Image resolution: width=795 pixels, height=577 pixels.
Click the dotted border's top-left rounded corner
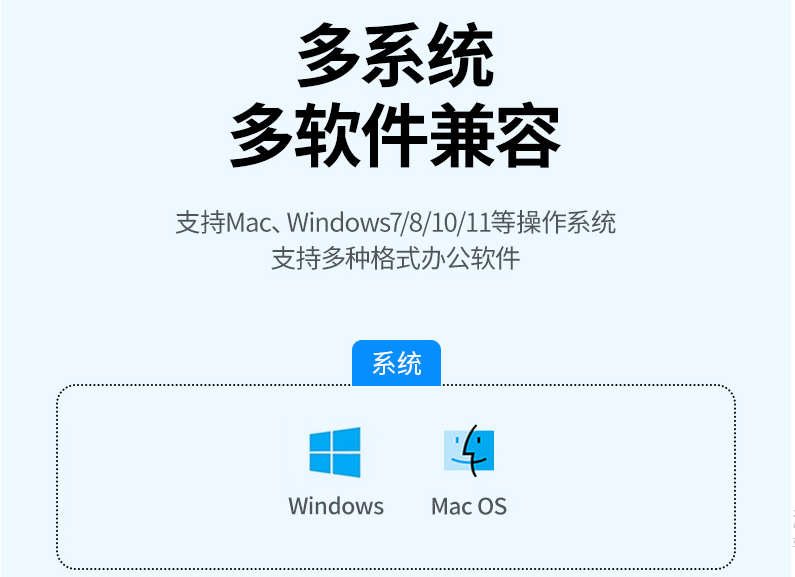pos(63,391)
